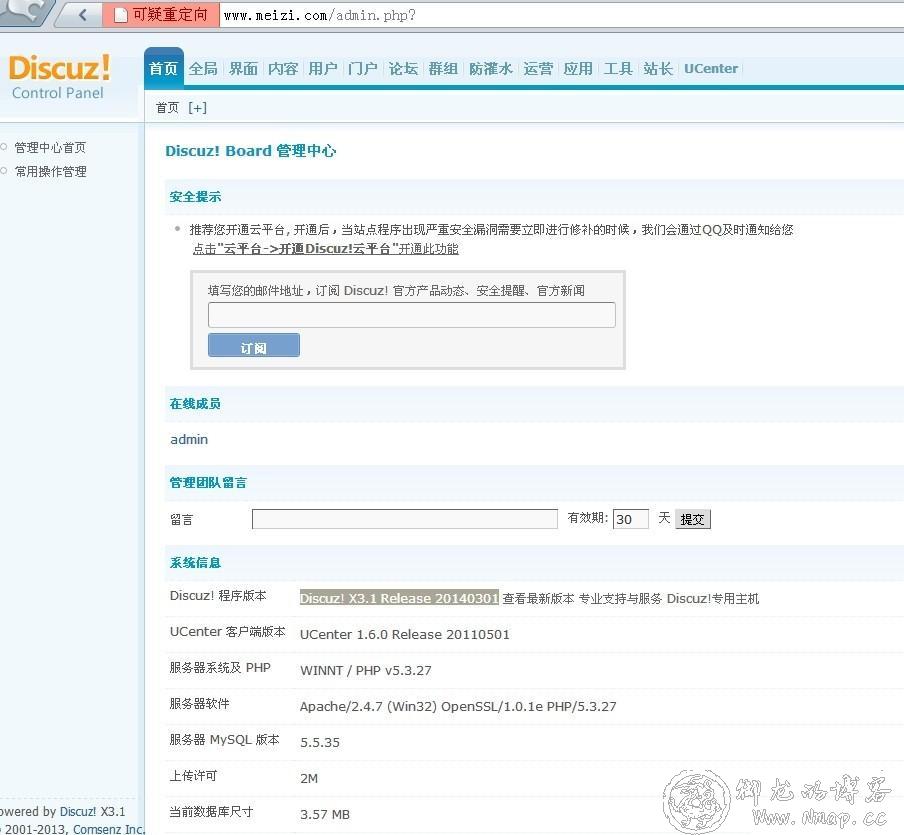This screenshot has height=835, width=904.
Task: Click the 3.57 MB database size value
Action: (325, 814)
